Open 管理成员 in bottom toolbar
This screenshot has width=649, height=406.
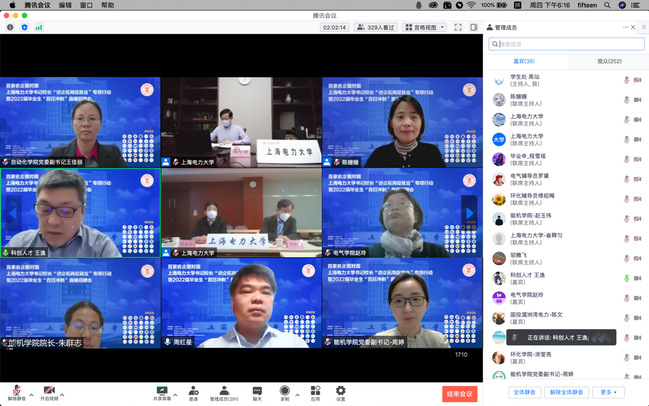[x=224, y=393]
